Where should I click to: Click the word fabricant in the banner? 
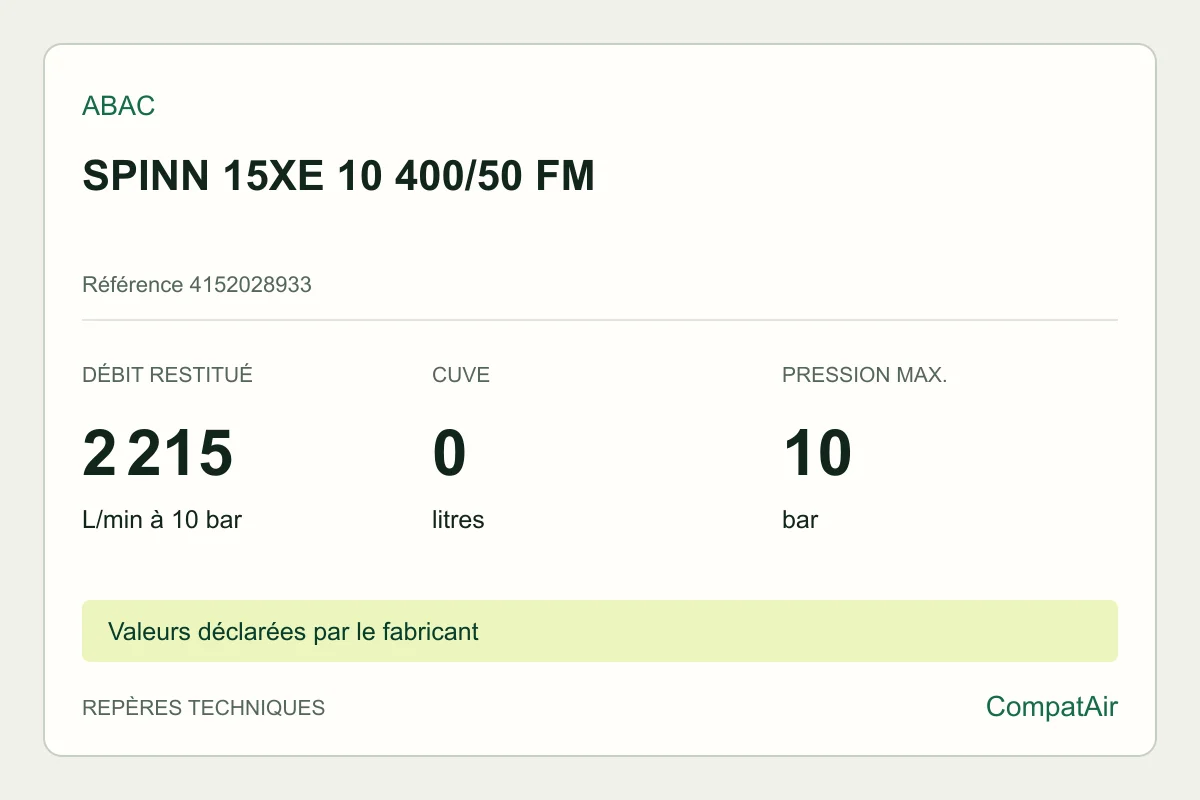click(428, 632)
